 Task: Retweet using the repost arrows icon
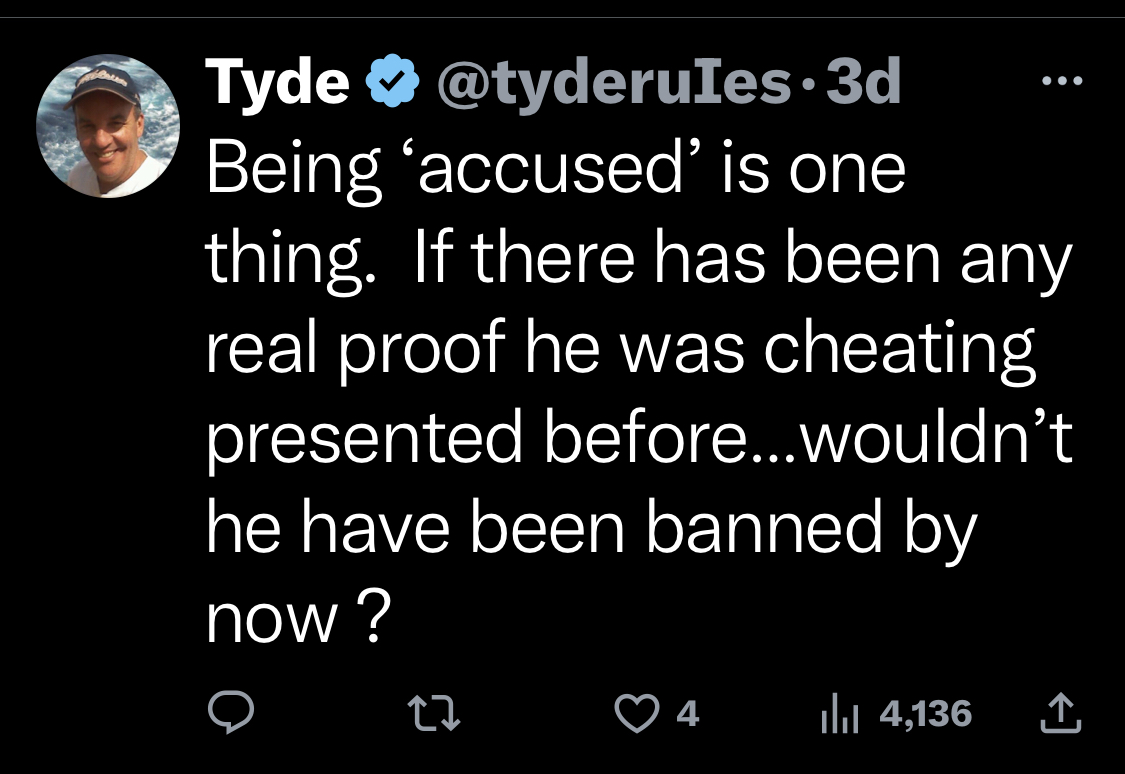pos(433,714)
